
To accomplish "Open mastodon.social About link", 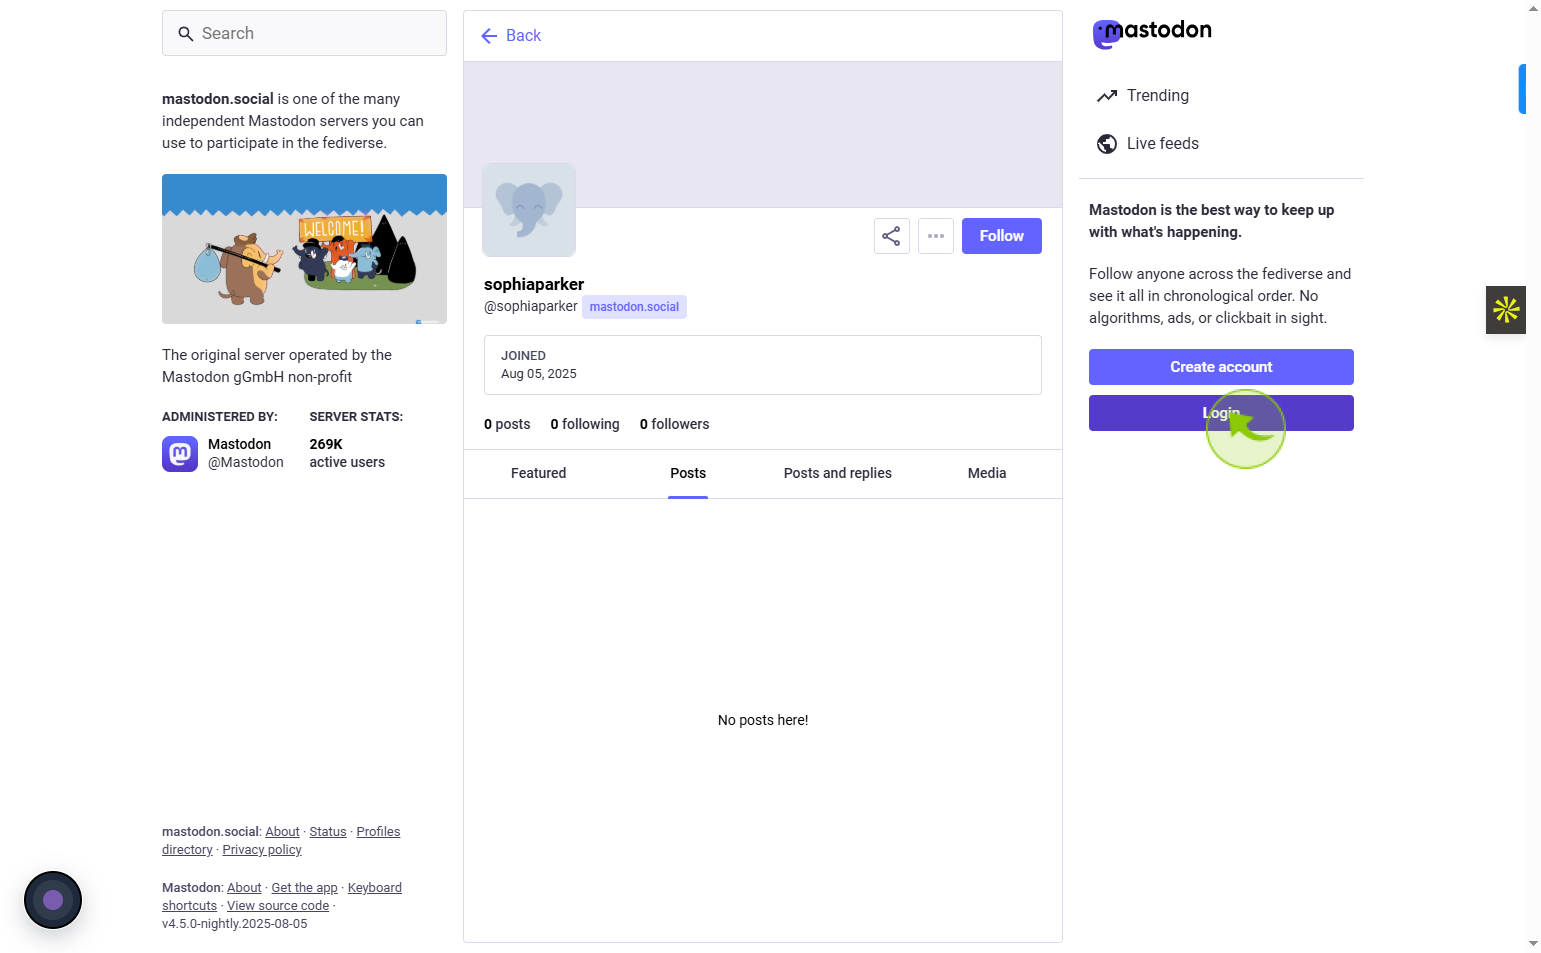I will (282, 832).
